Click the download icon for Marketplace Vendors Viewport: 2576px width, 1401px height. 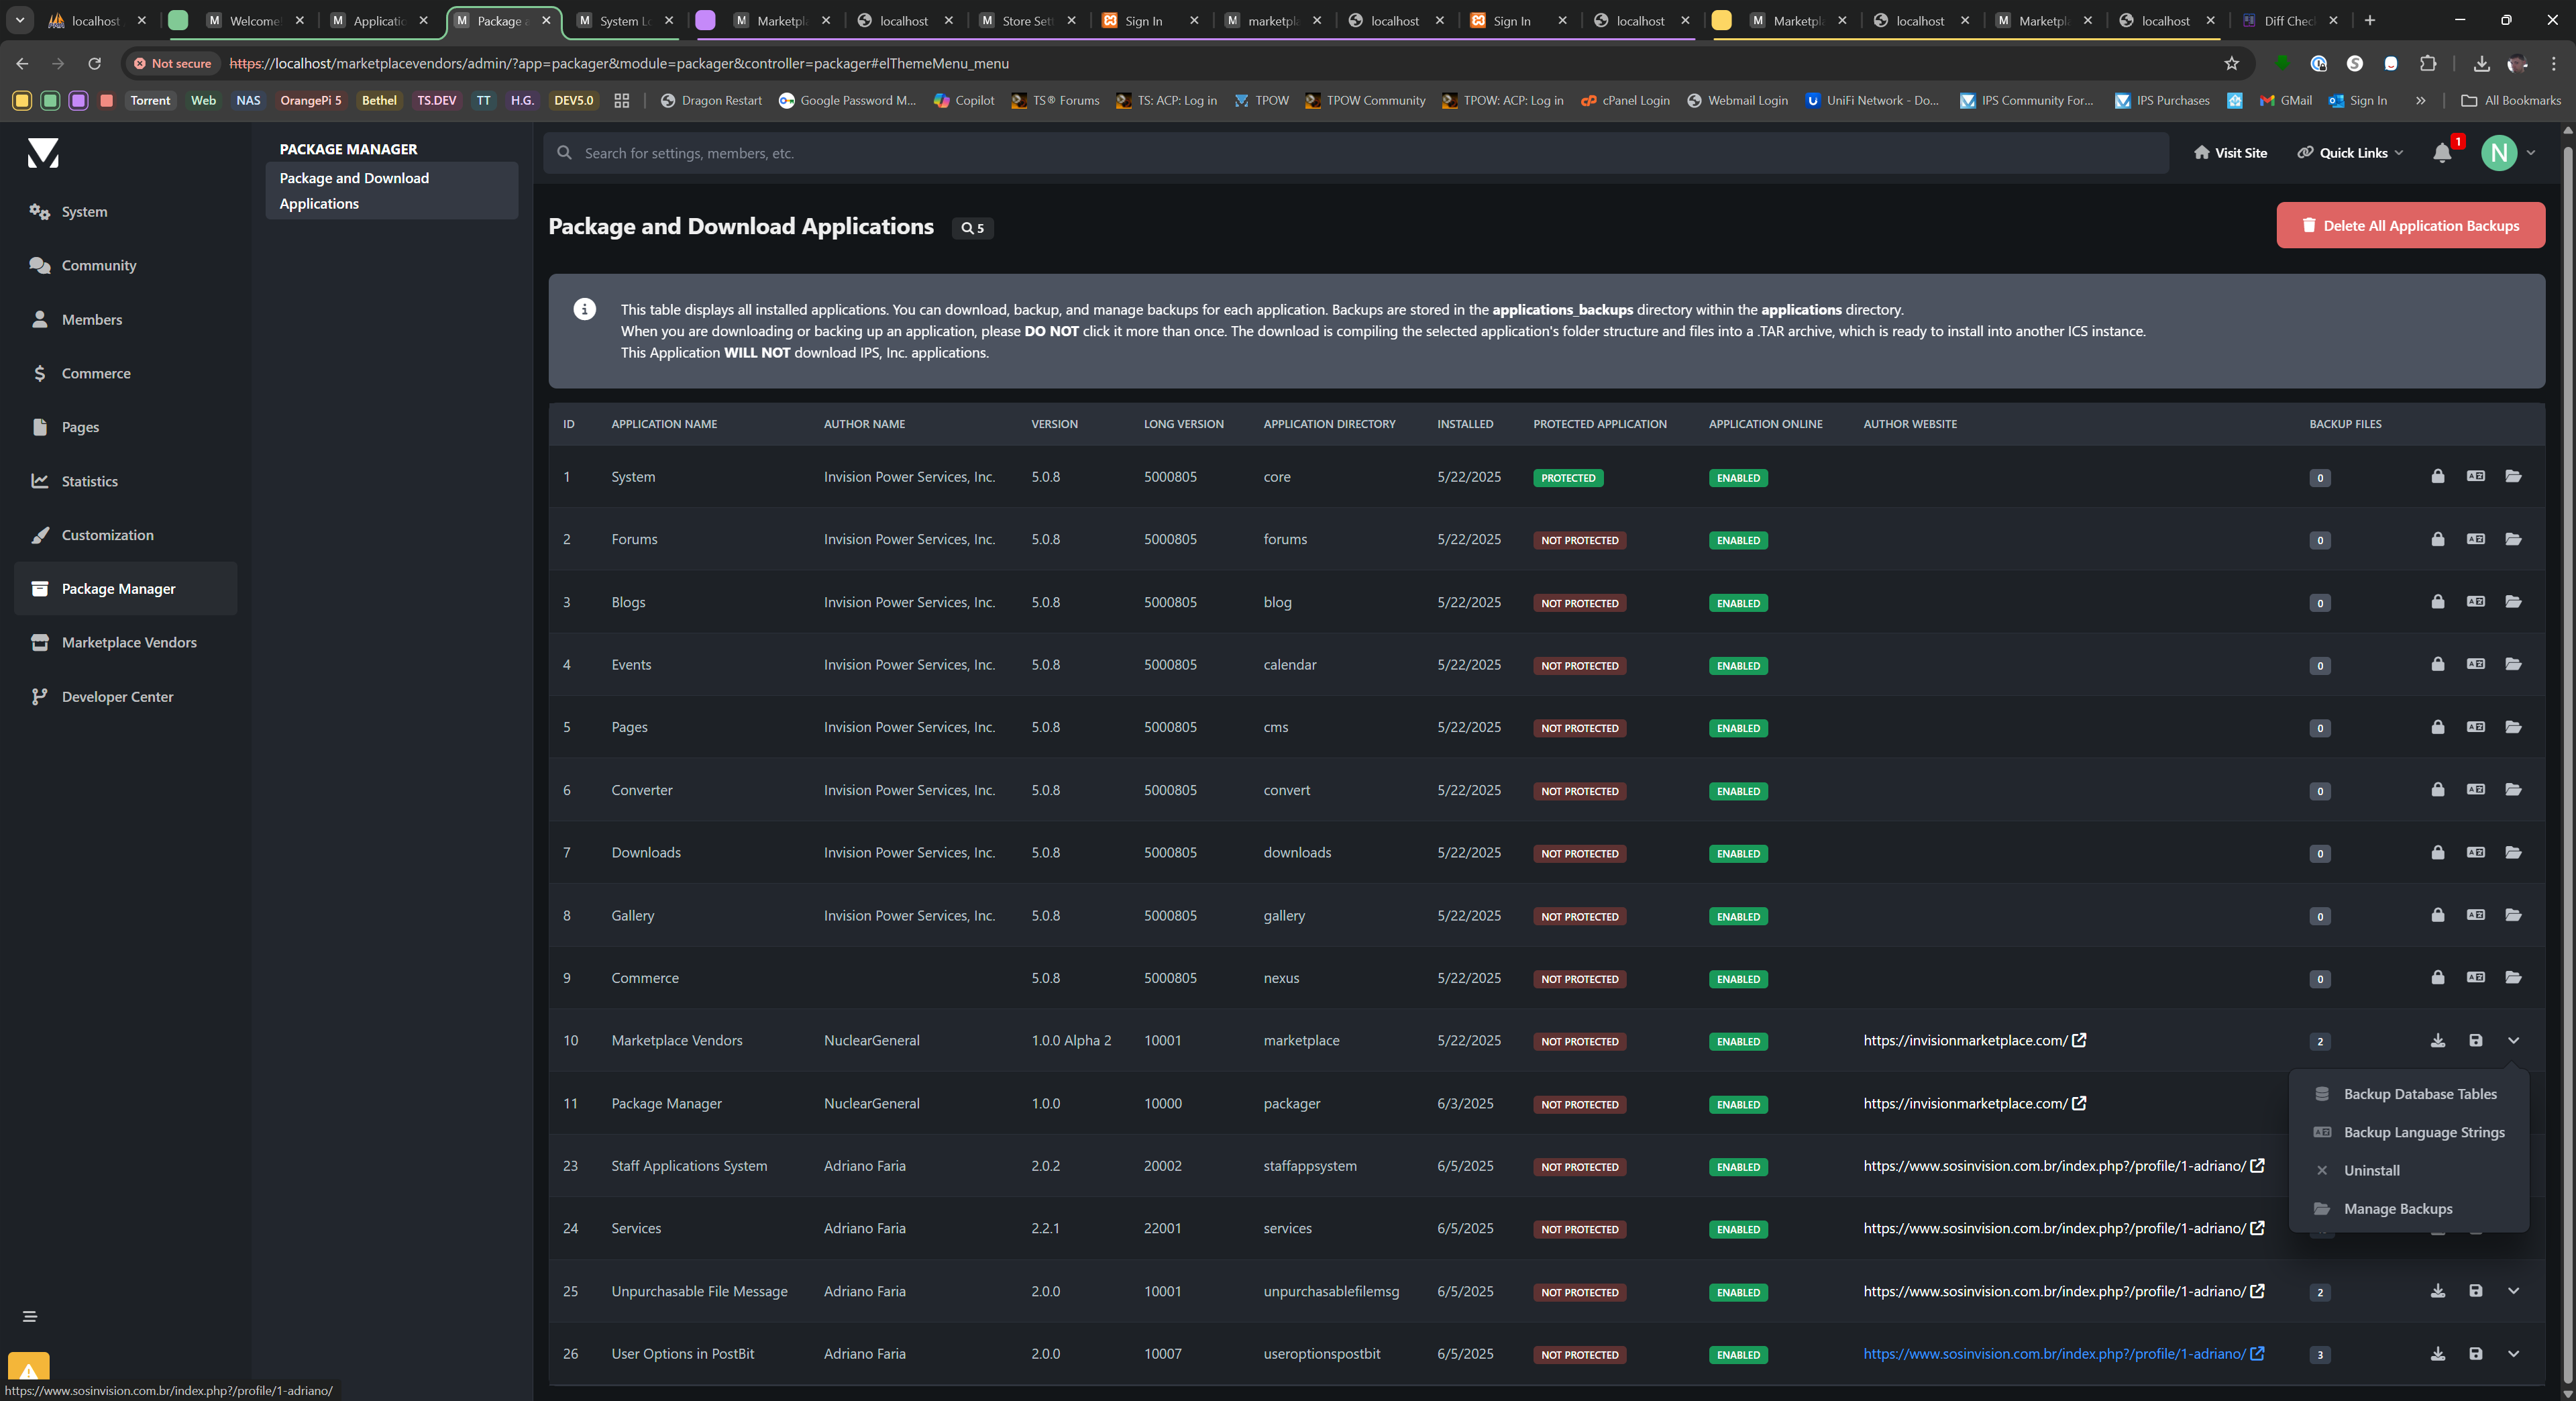(2437, 1040)
